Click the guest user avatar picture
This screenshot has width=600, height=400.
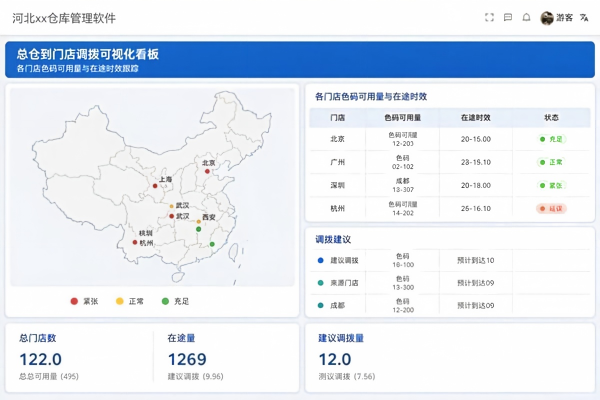[x=547, y=18]
